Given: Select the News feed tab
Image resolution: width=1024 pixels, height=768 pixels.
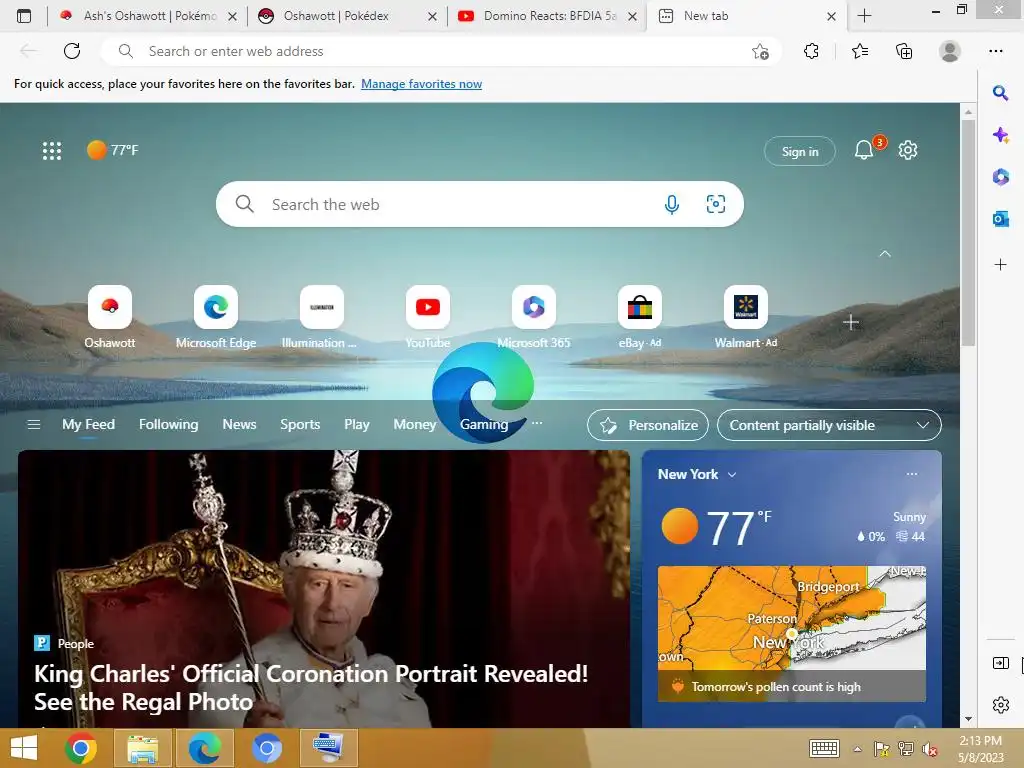Looking at the screenshot, I should tap(239, 424).
